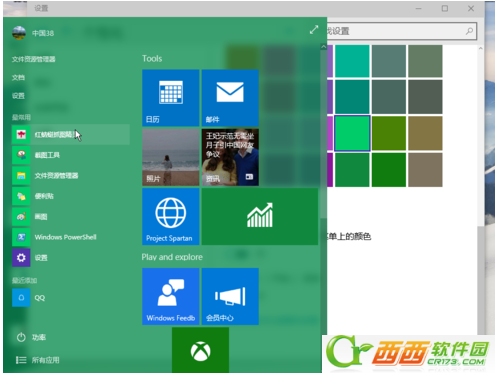Pick the gray-teal swatch in first row
The image size is (495, 373).
[389, 61]
